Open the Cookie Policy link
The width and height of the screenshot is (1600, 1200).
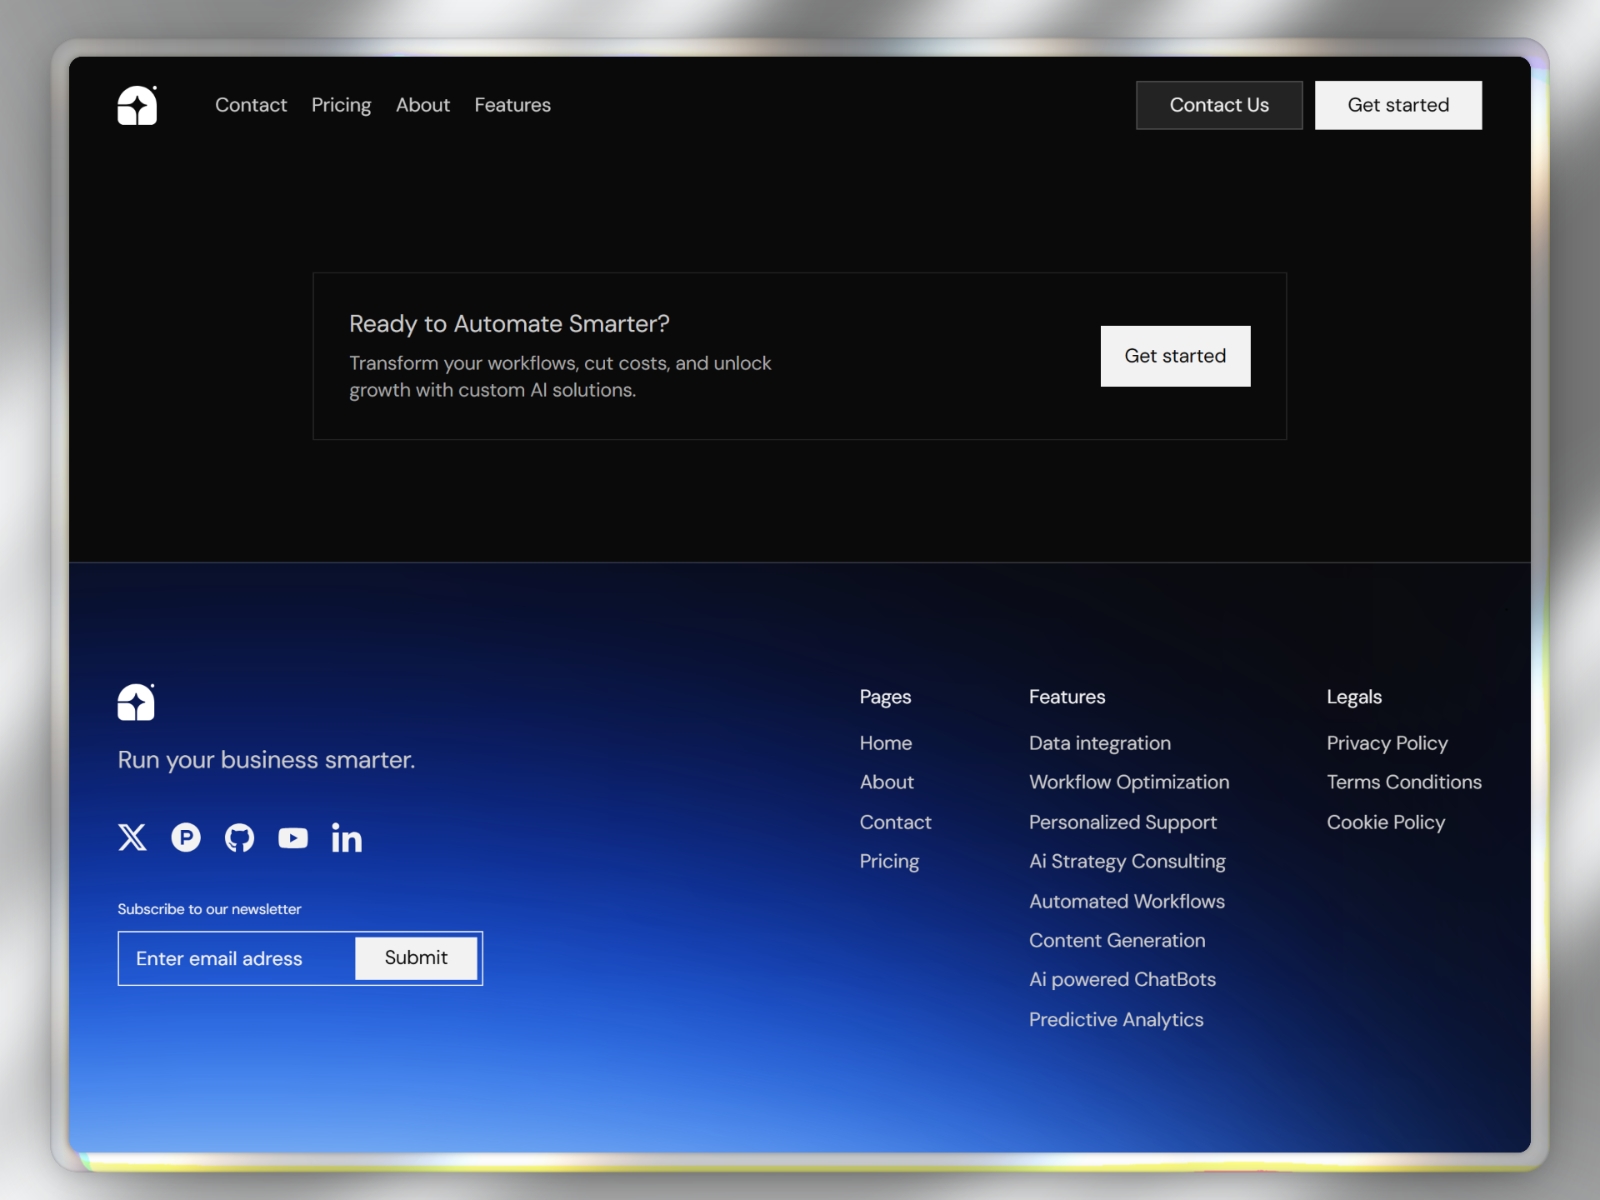pyautogui.click(x=1386, y=822)
